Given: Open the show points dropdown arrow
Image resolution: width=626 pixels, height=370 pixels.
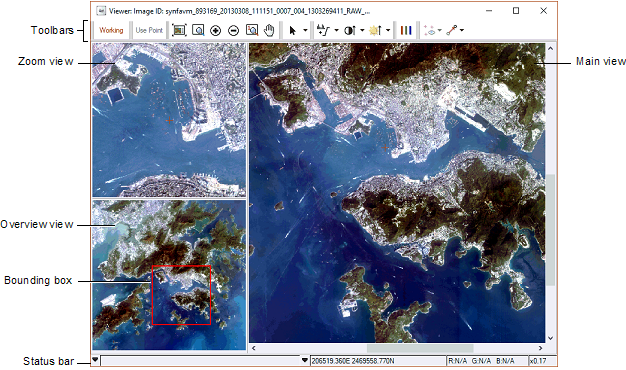Looking at the screenshot, I should [440, 30].
